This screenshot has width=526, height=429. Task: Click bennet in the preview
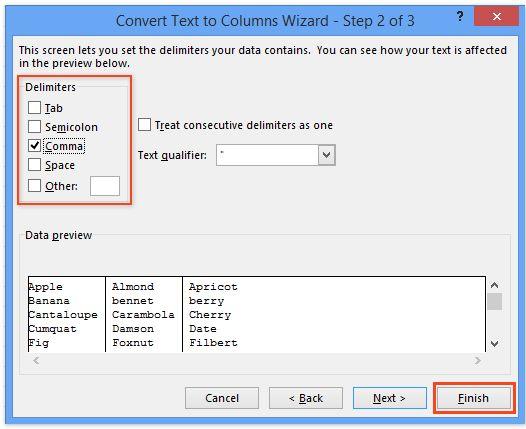coord(133,301)
